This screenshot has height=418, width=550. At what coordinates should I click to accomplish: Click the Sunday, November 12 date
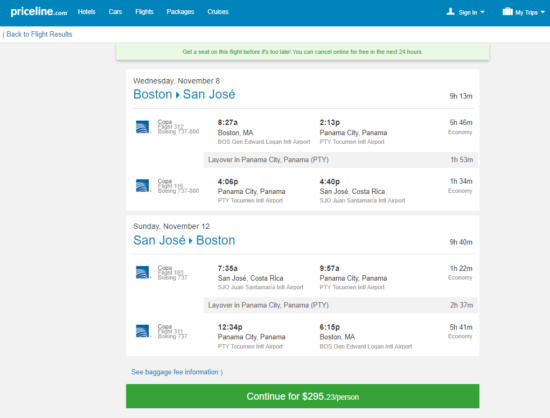point(171,227)
